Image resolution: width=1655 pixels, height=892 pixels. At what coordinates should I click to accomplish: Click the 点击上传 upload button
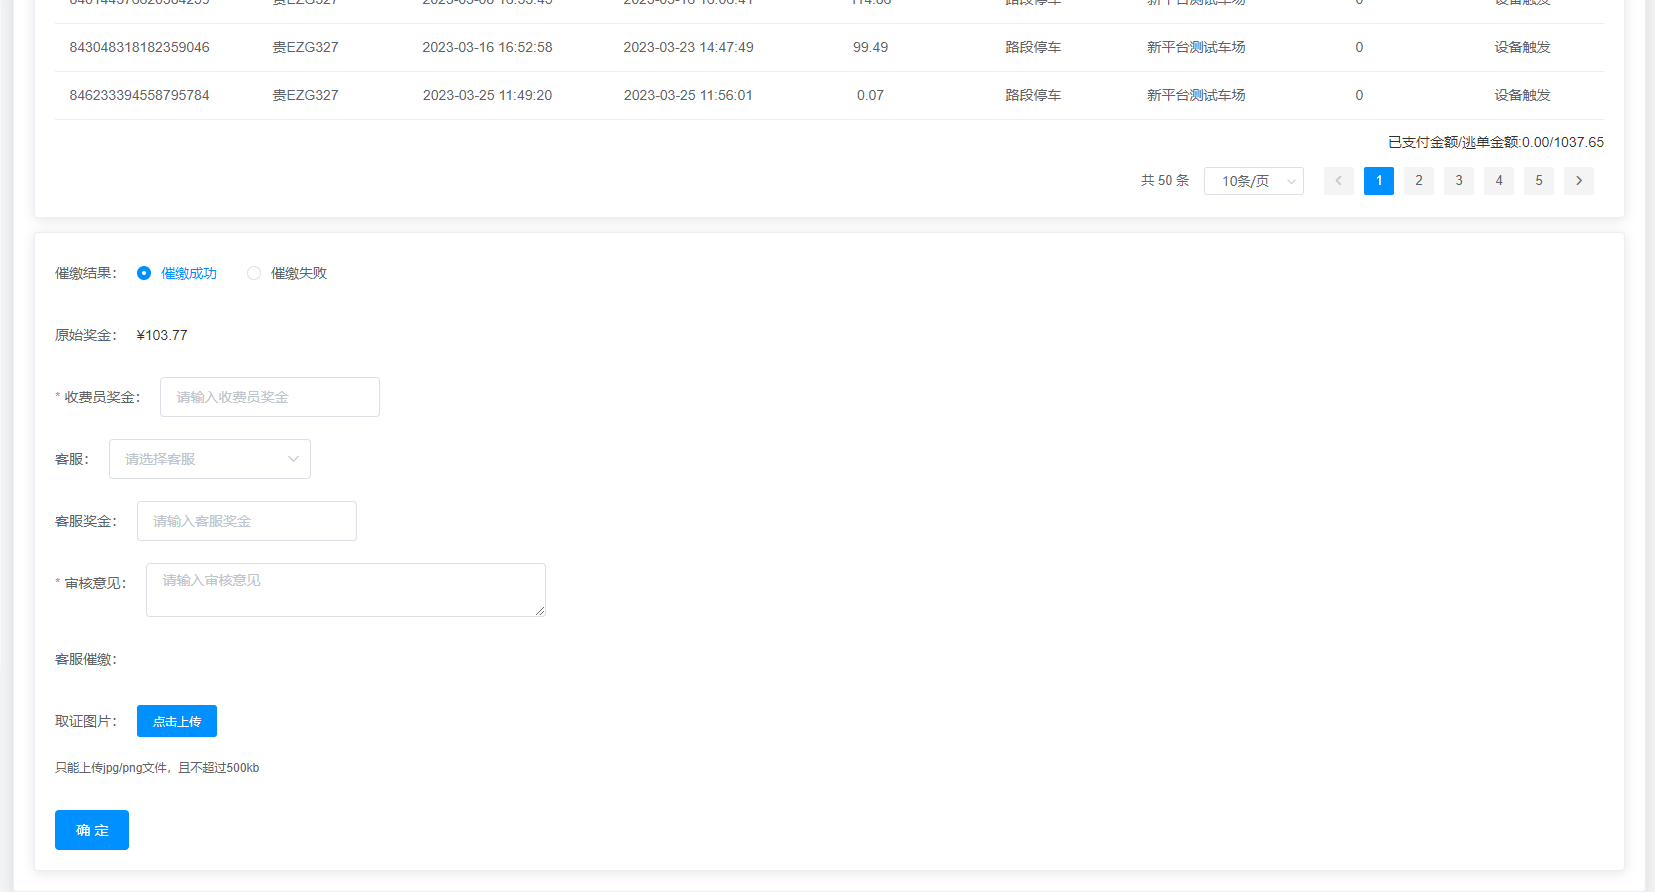click(177, 721)
